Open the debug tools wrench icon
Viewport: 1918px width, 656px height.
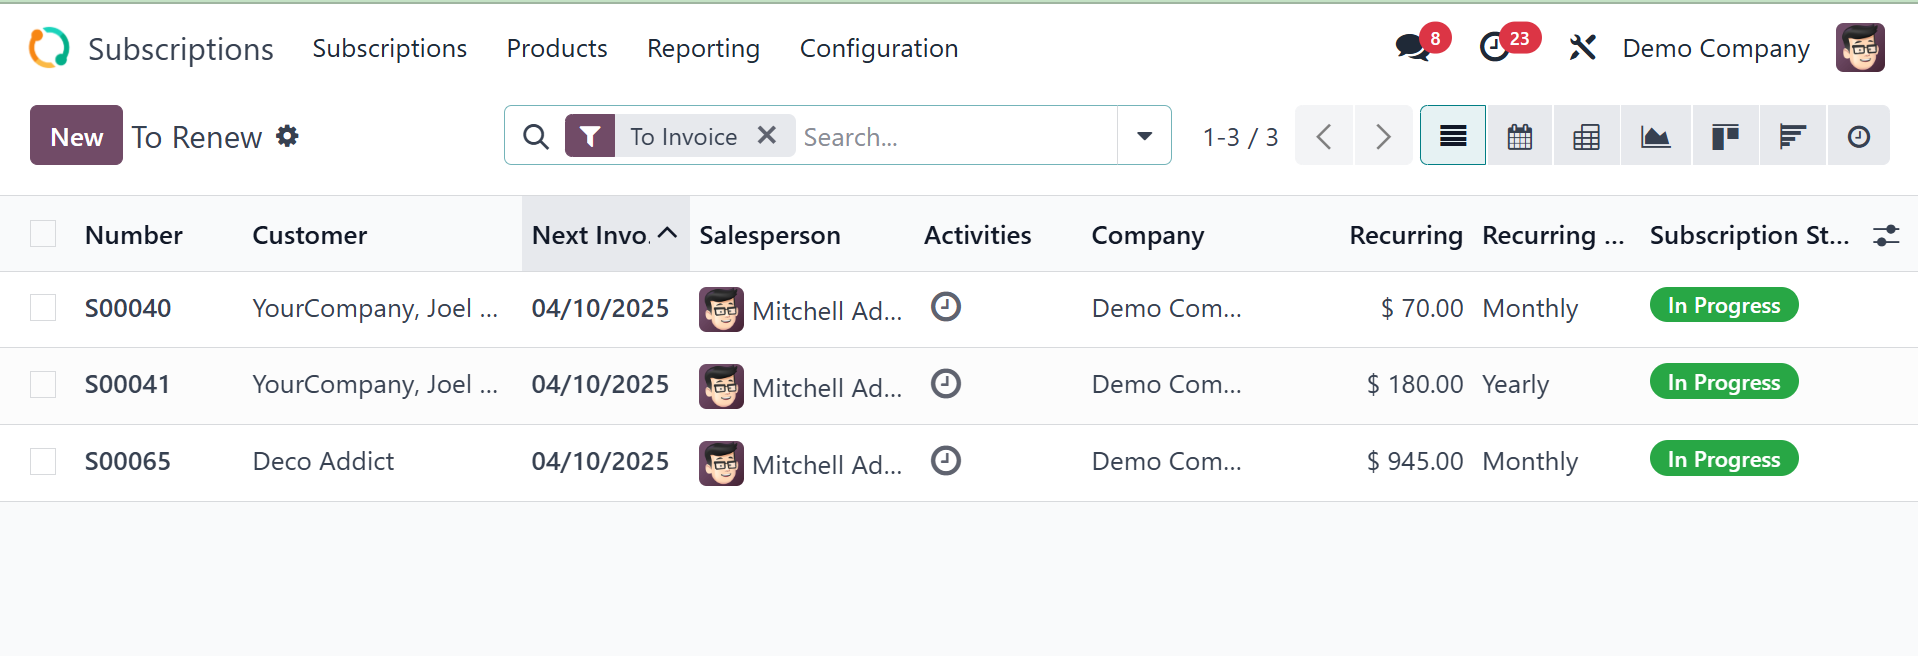pos(1582,47)
